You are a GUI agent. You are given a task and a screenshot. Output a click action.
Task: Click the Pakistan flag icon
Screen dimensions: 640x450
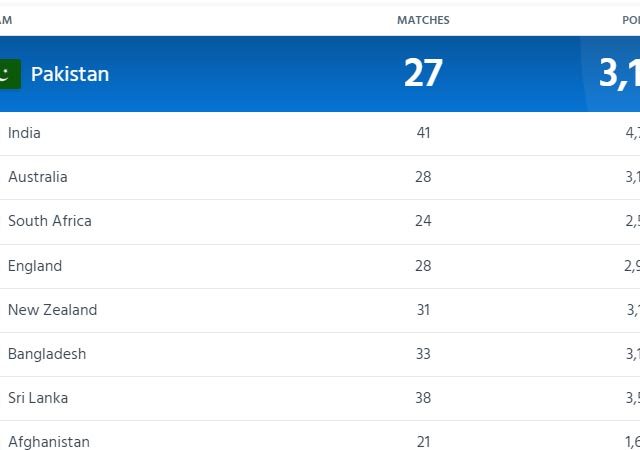(x=10, y=74)
